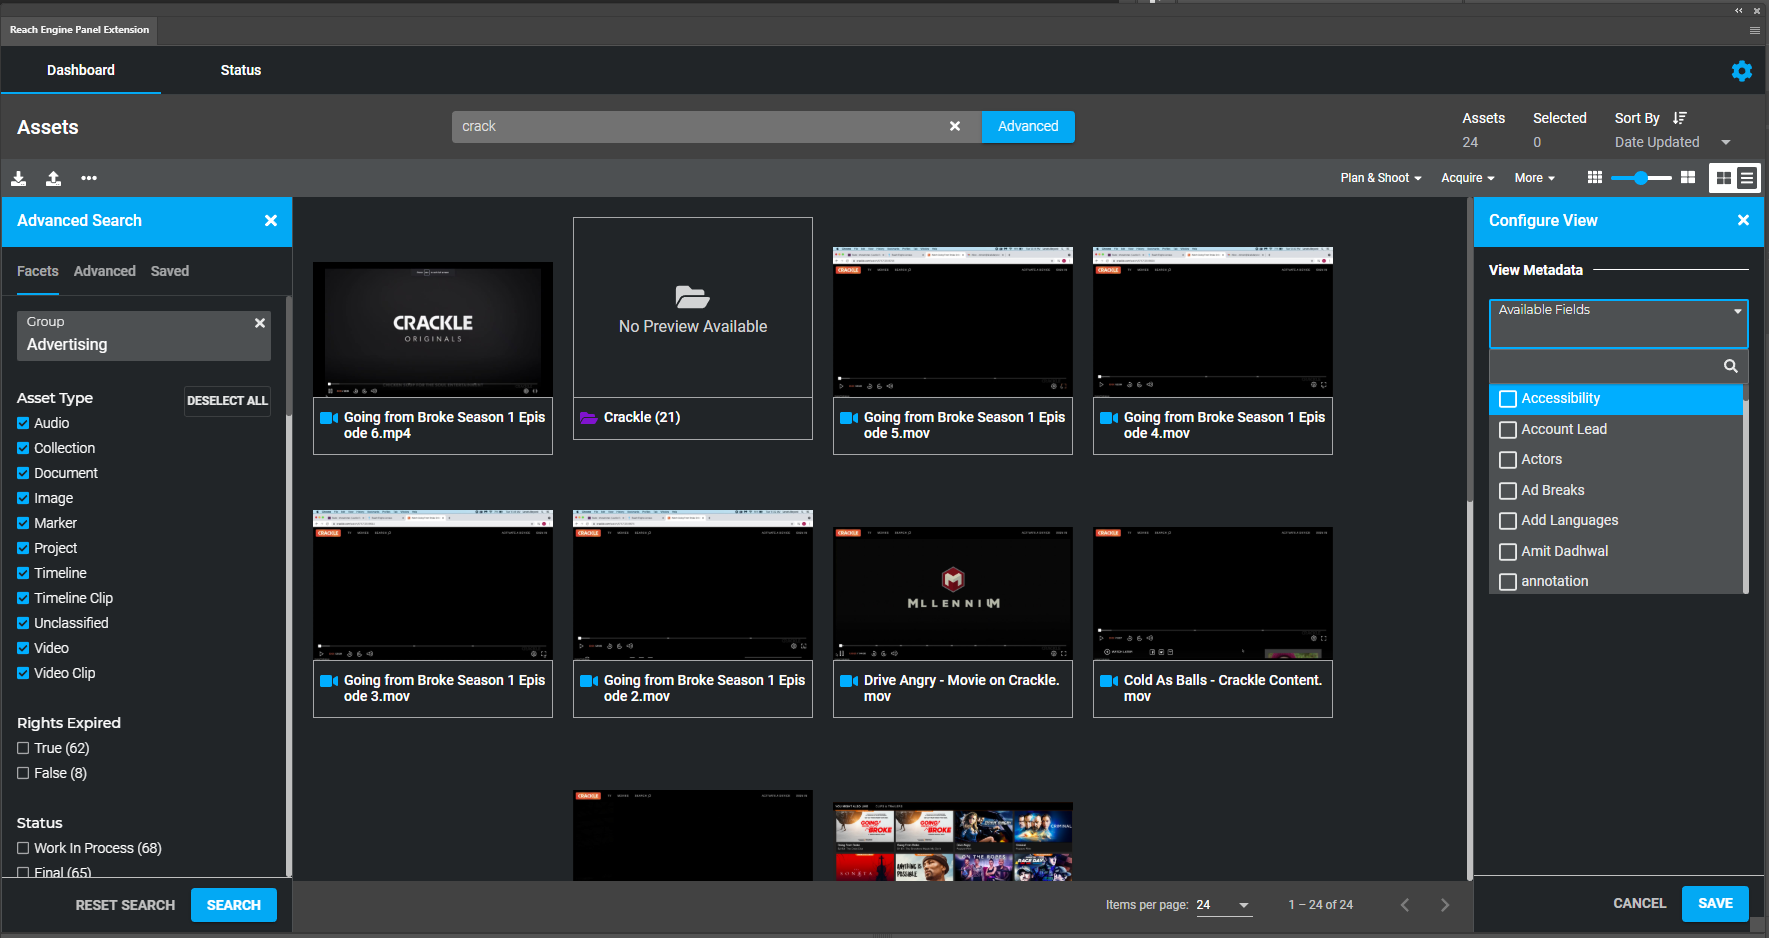Select the Advanced tab in search panel
This screenshot has width=1769, height=938.
tap(105, 271)
